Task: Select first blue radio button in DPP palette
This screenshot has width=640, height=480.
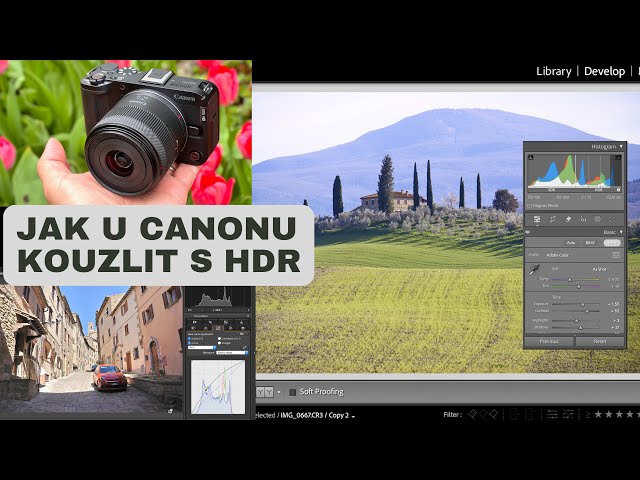Action: point(189,338)
